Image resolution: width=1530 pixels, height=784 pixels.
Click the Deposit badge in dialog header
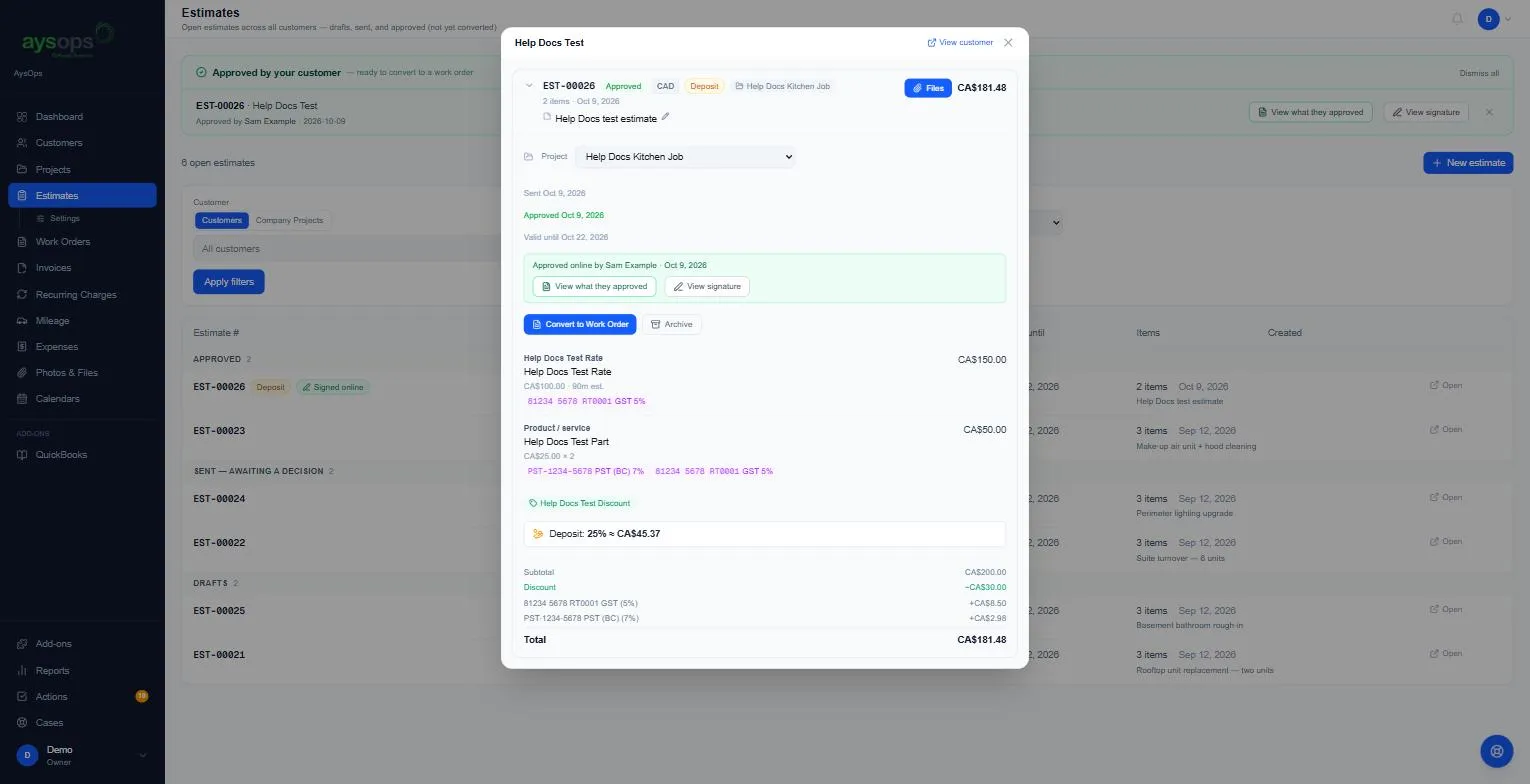pyautogui.click(x=704, y=86)
